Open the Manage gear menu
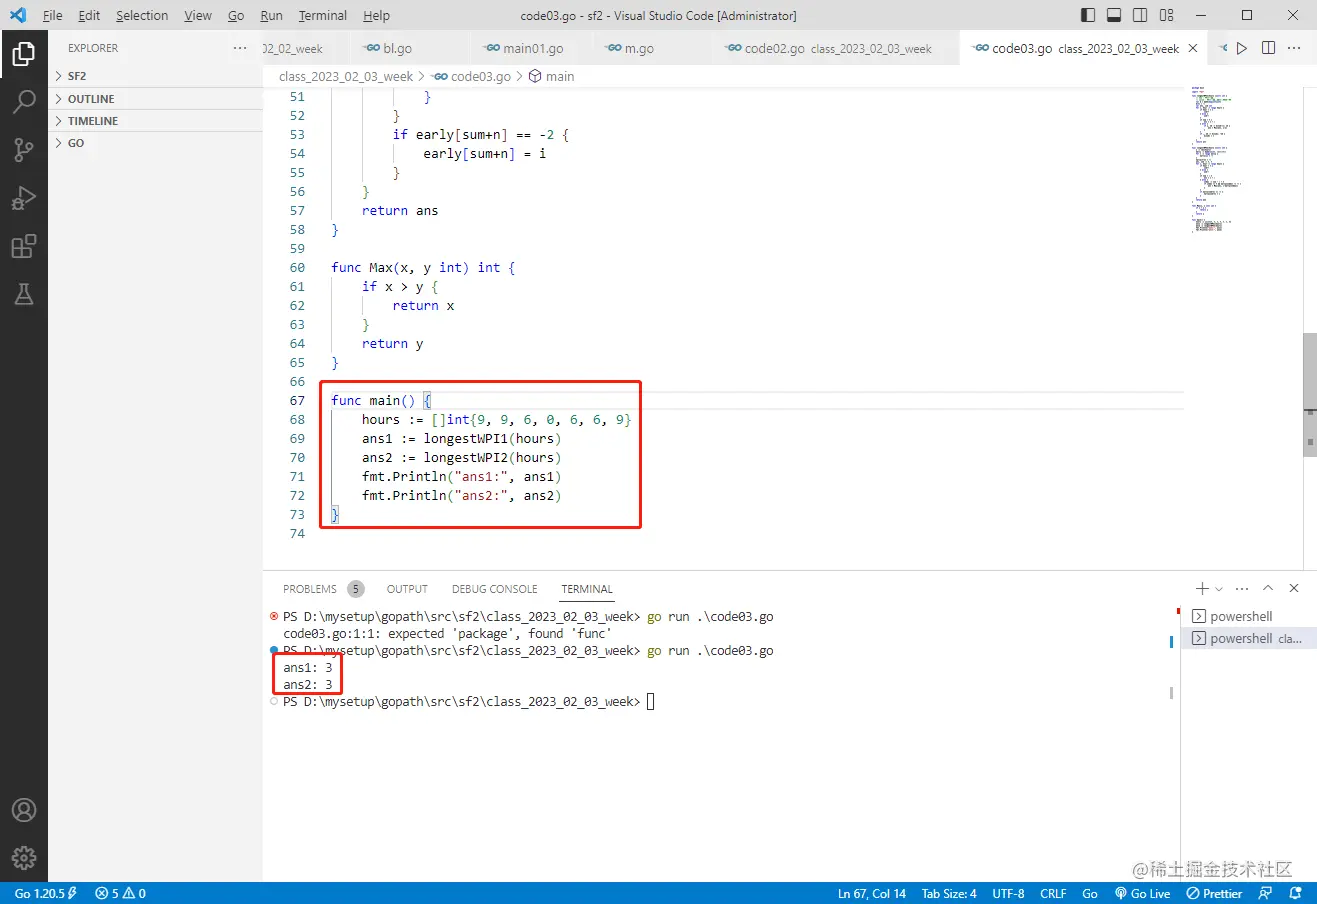1317x904 pixels. (24, 858)
